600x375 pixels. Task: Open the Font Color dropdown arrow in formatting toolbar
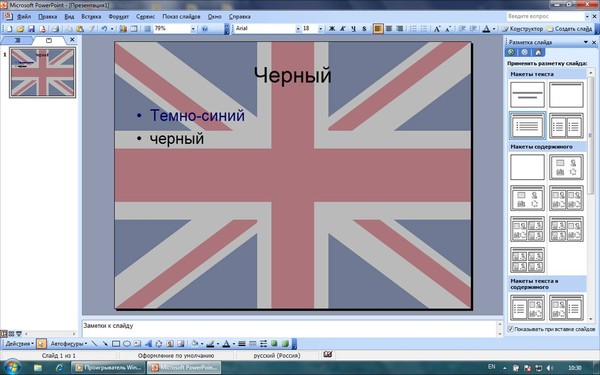(x=494, y=29)
